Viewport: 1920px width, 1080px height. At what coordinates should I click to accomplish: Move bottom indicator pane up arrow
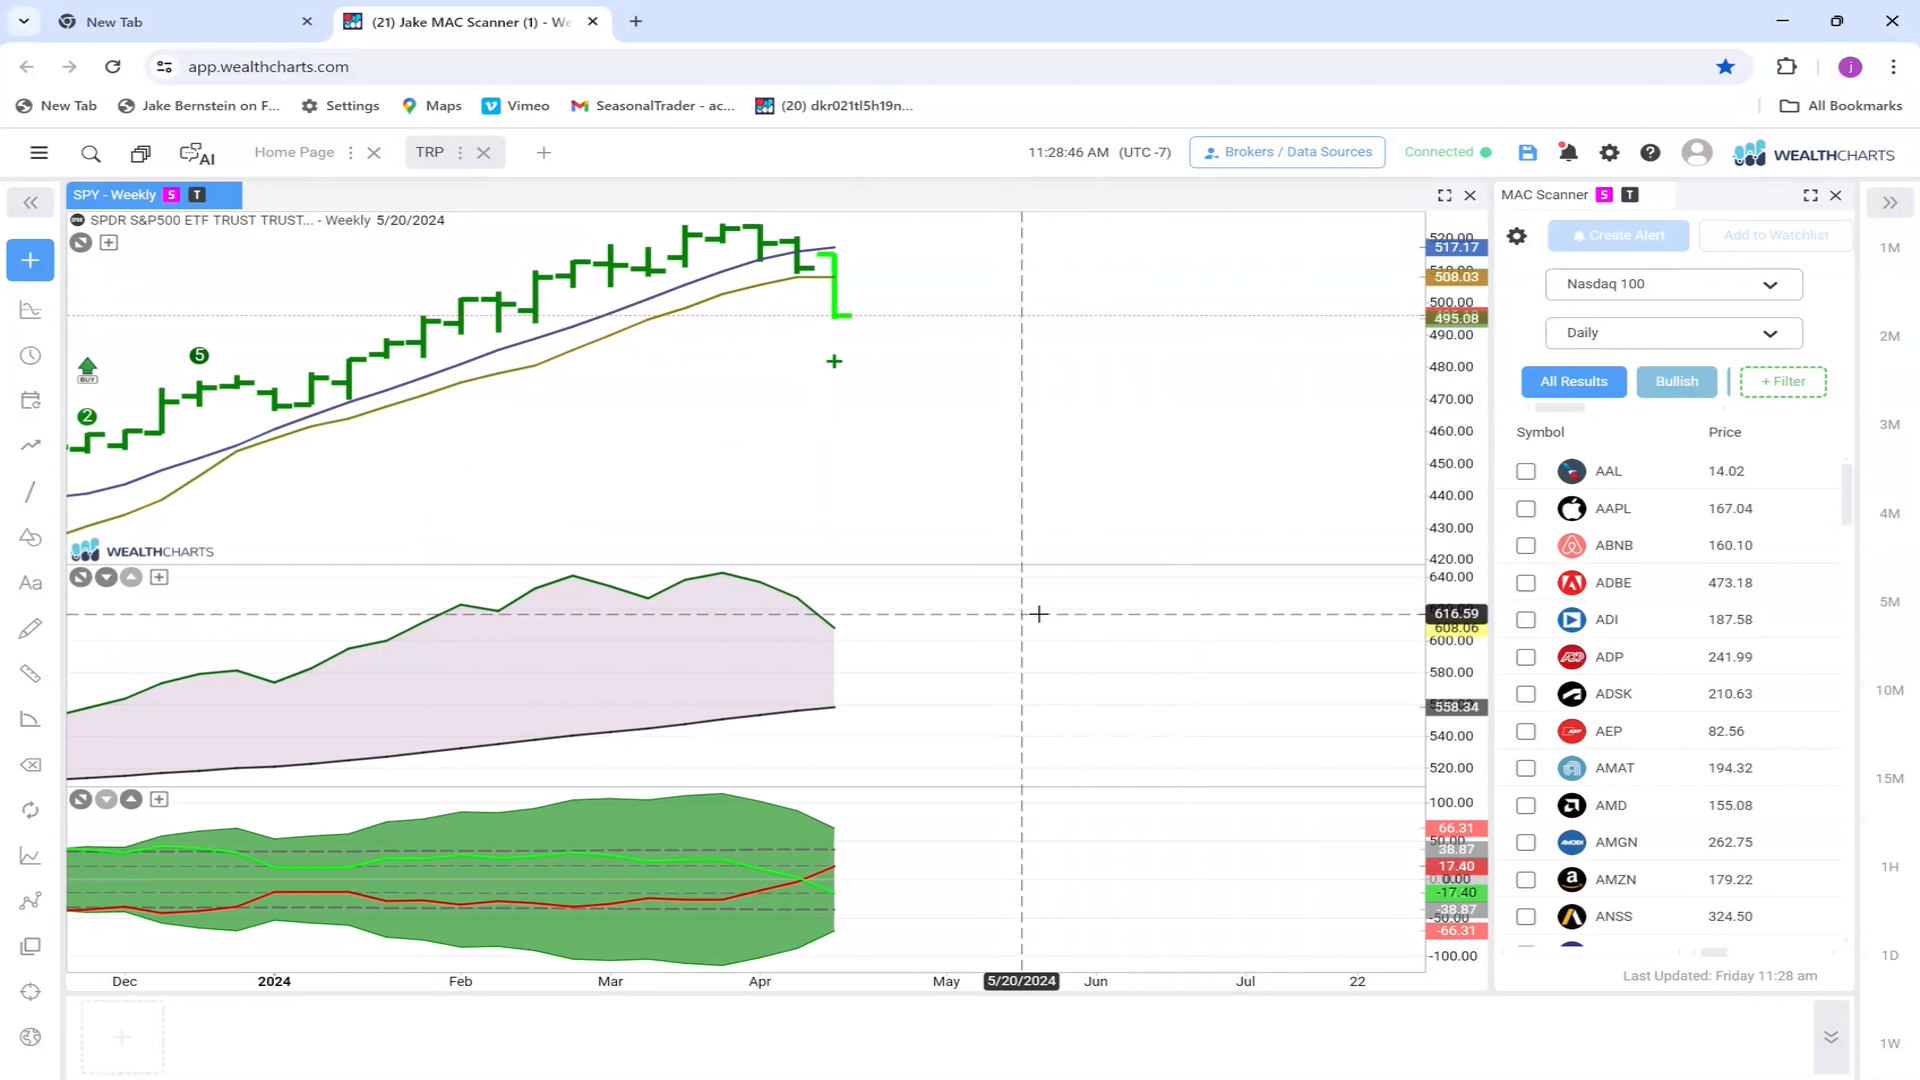131,799
